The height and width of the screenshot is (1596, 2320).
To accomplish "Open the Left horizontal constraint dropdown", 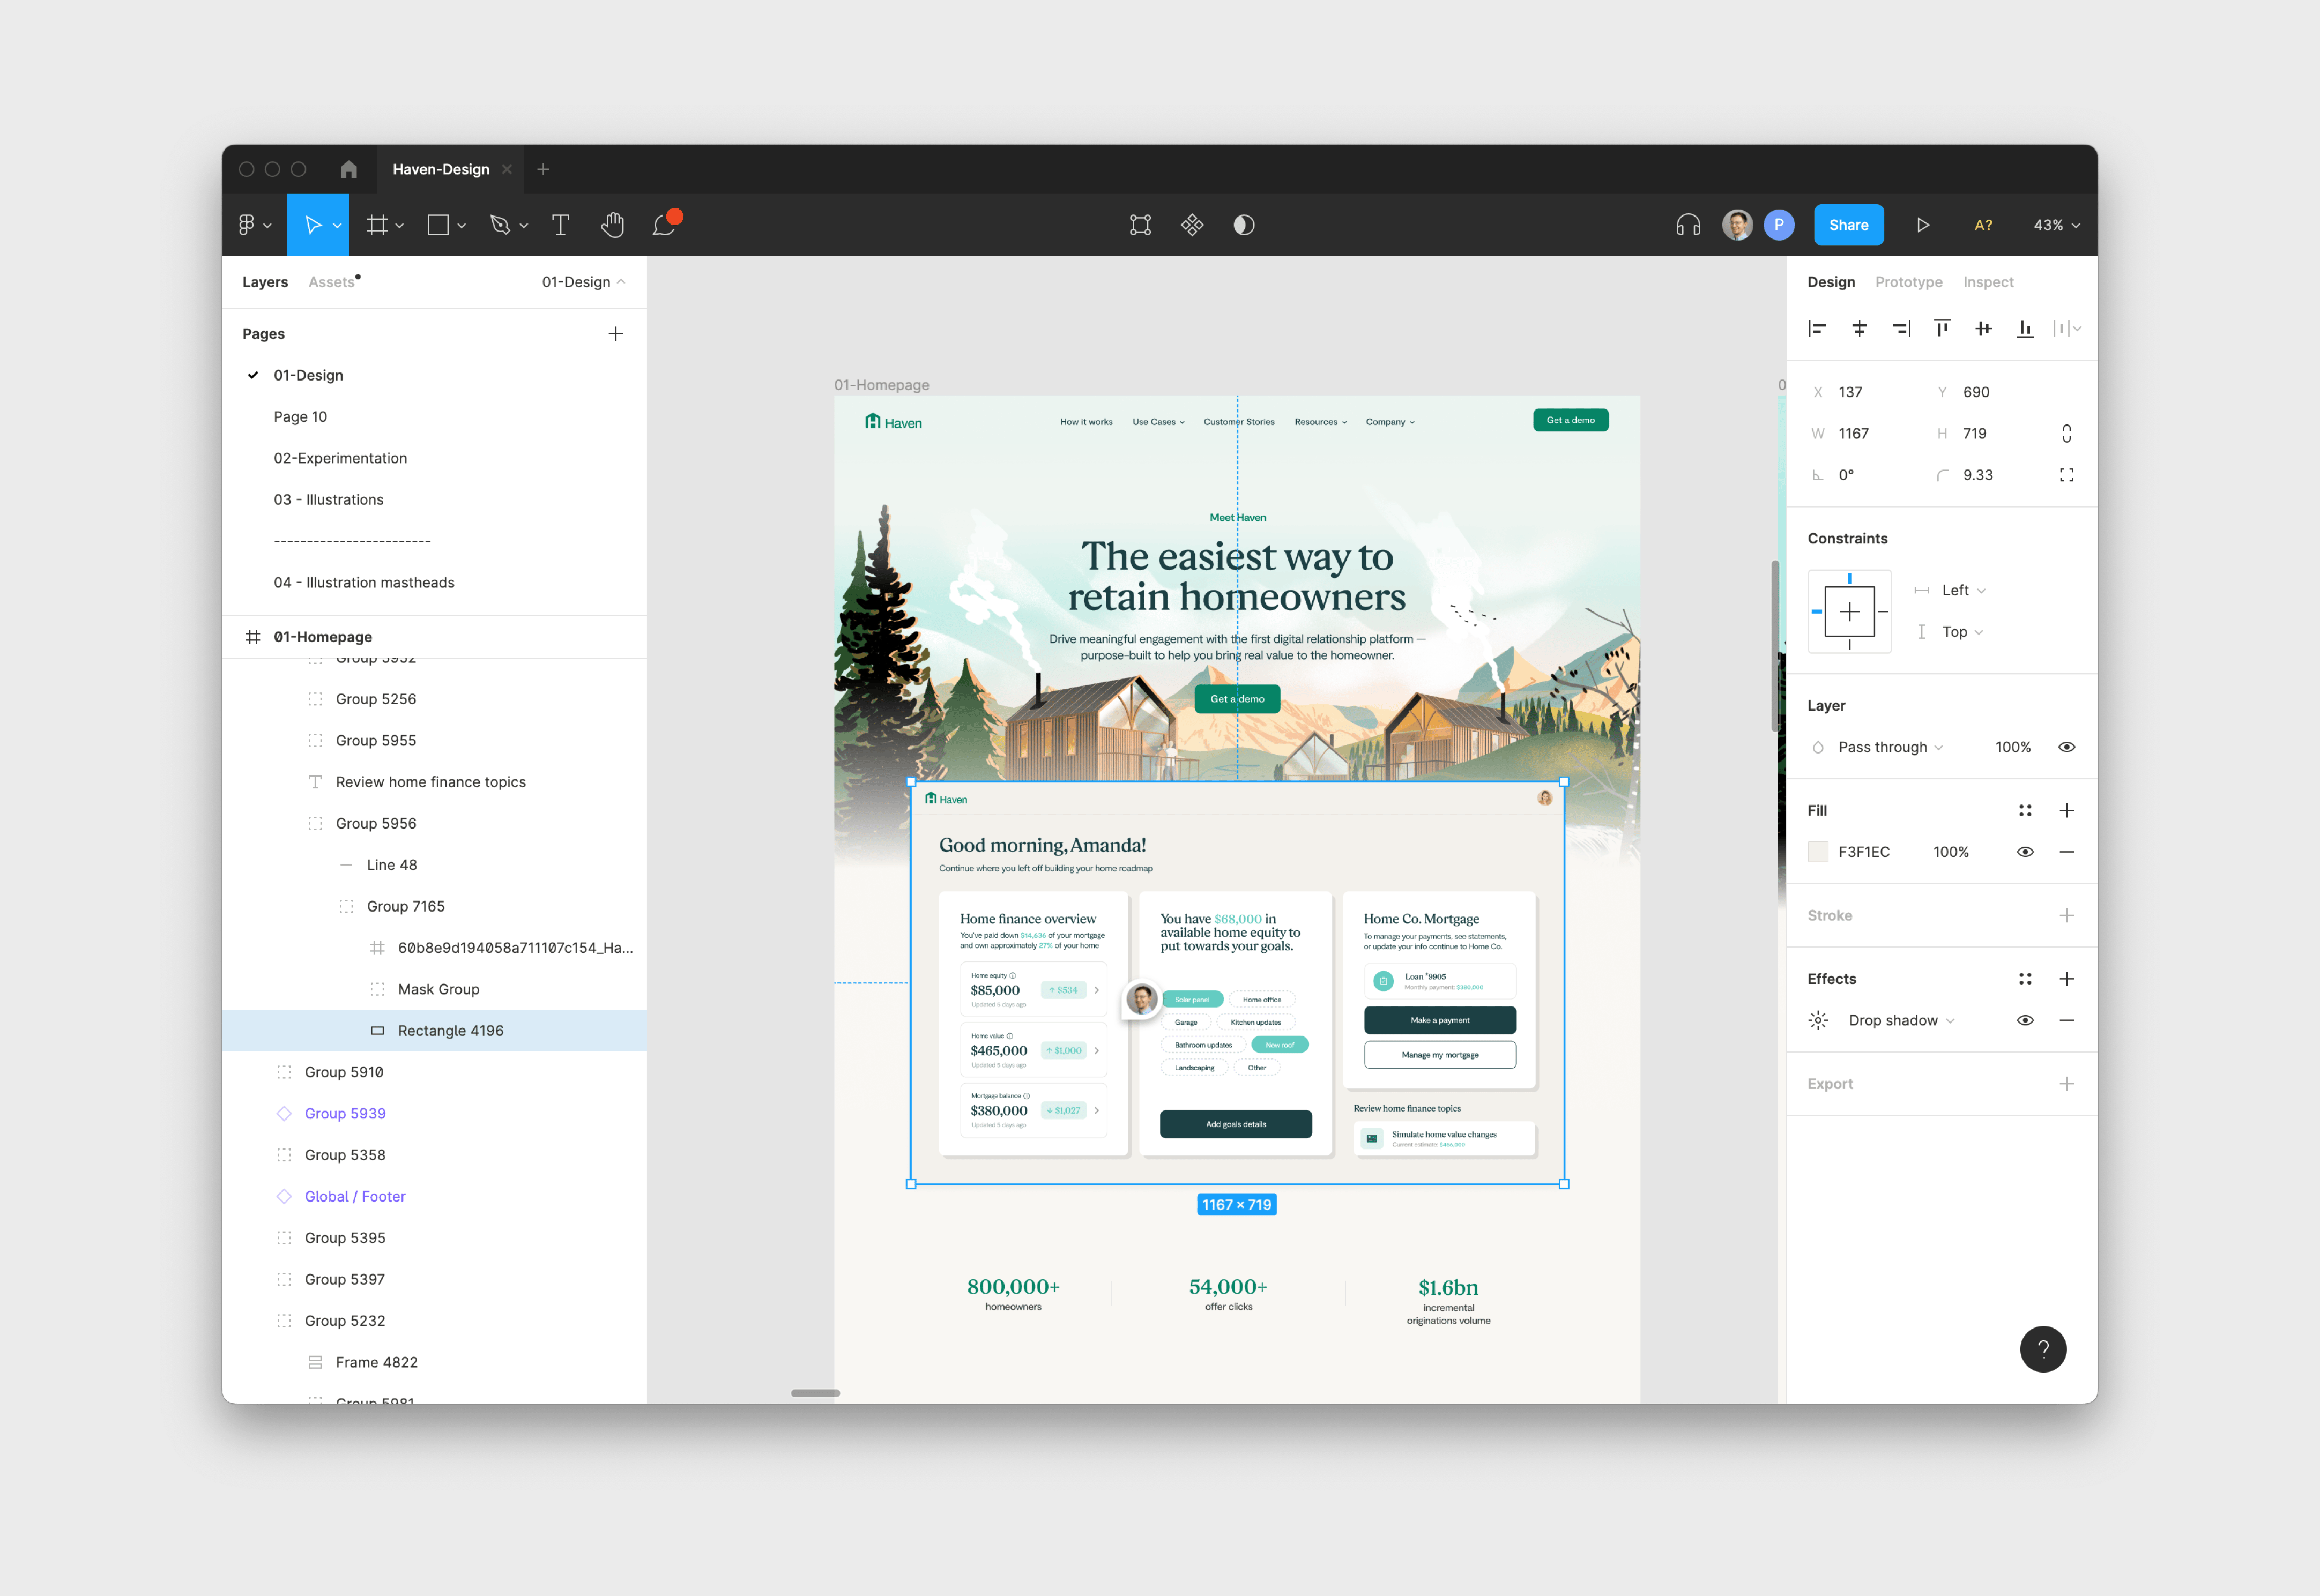I will (x=1963, y=590).
